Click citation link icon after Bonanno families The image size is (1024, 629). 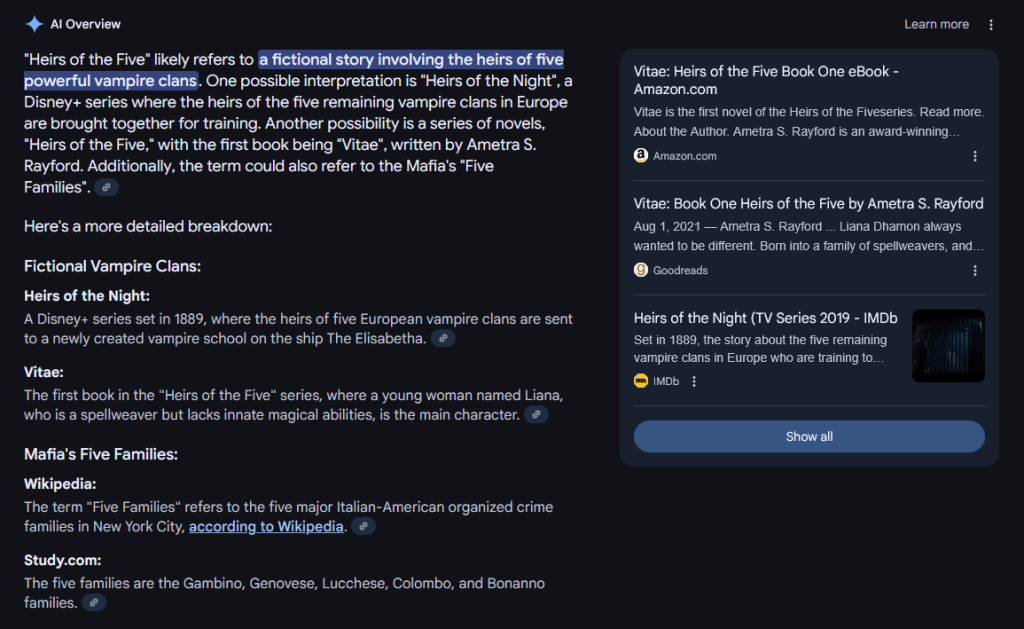[94, 603]
